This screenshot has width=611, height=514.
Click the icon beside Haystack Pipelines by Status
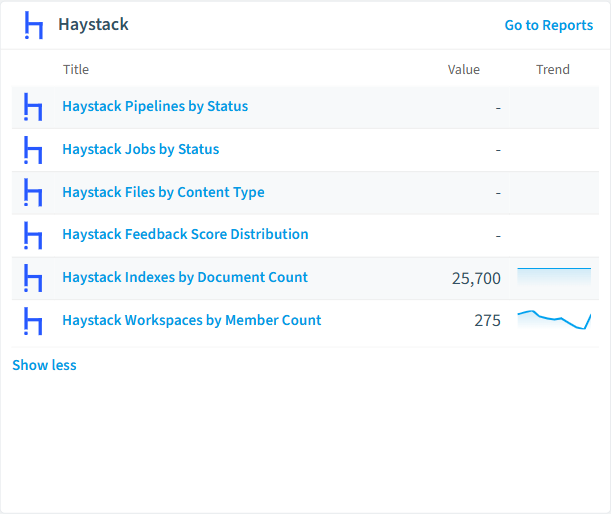[x=33, y=107]
